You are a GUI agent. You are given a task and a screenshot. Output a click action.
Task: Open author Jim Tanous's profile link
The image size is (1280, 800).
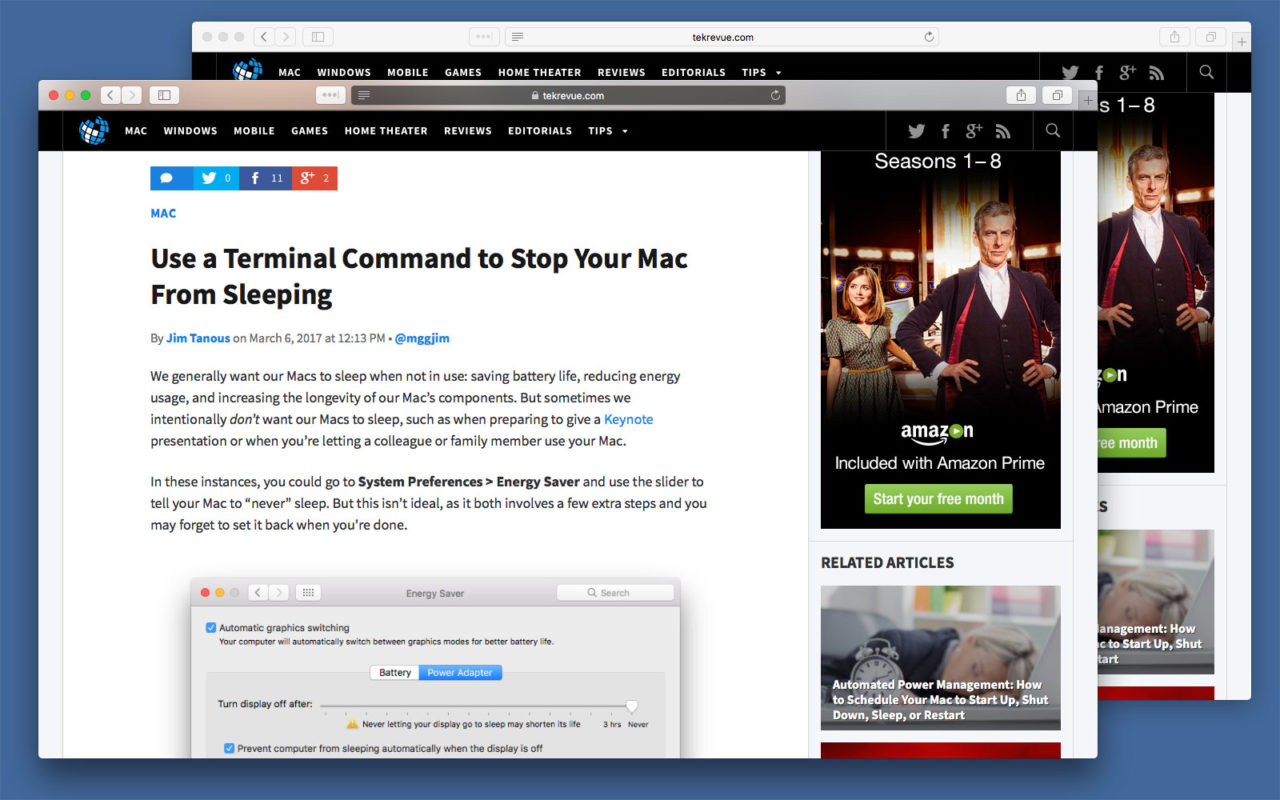click(198, 338)
